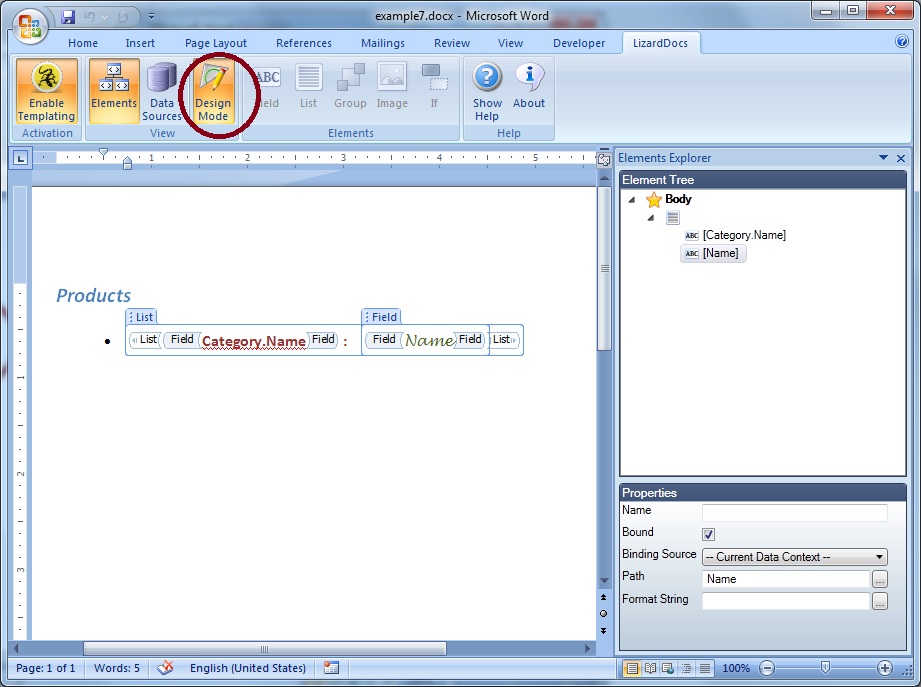
Task: Click the zoom out minus button
Action: pos(767,668)
